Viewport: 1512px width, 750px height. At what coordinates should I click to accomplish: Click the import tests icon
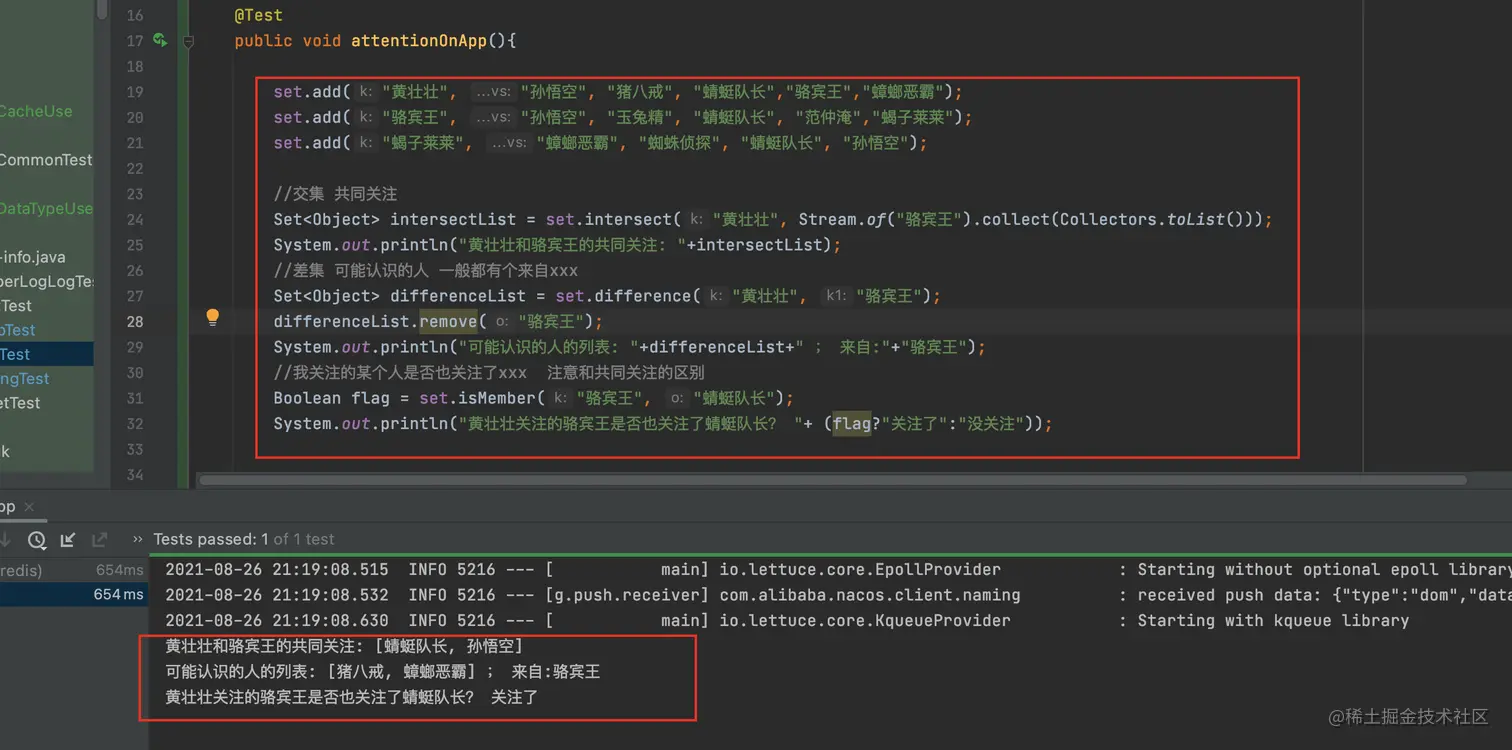click(68, 540)
